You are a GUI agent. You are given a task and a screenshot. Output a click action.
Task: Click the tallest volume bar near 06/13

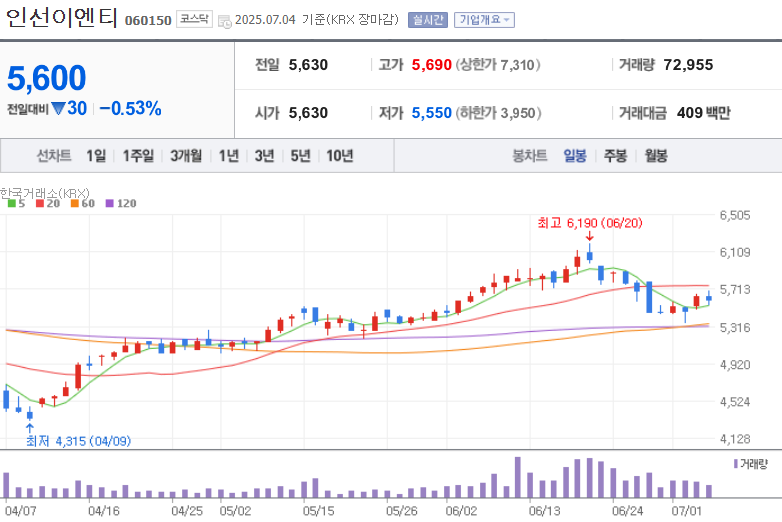pyautogui.click(x=518, y=477)
